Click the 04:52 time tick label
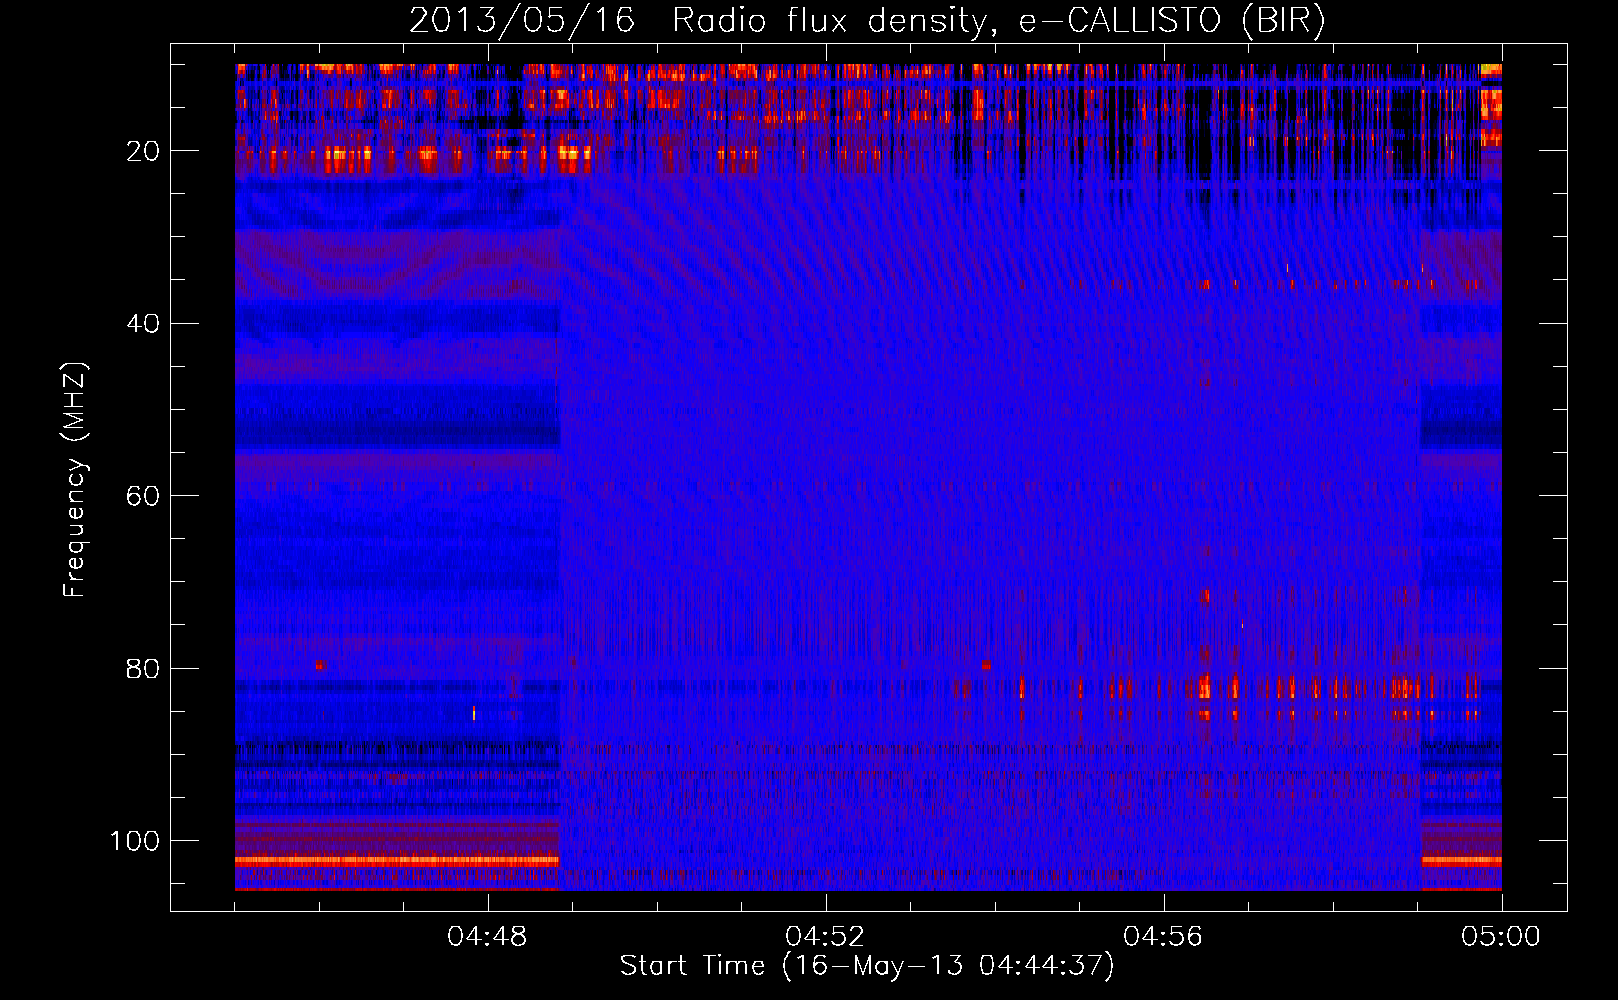 coord(825,937)
